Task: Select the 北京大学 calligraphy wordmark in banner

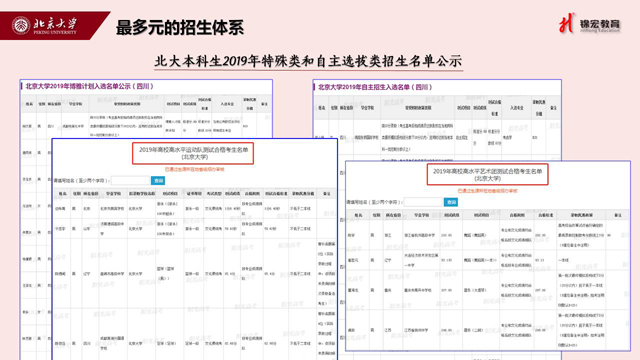Action: tap(55, 24)
